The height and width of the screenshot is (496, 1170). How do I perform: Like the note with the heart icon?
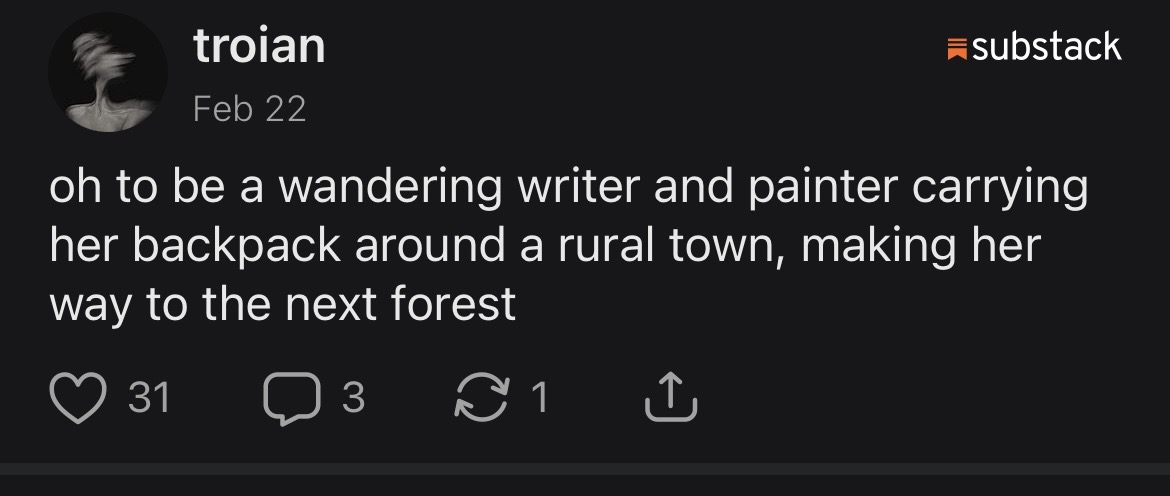pos(77,399)
